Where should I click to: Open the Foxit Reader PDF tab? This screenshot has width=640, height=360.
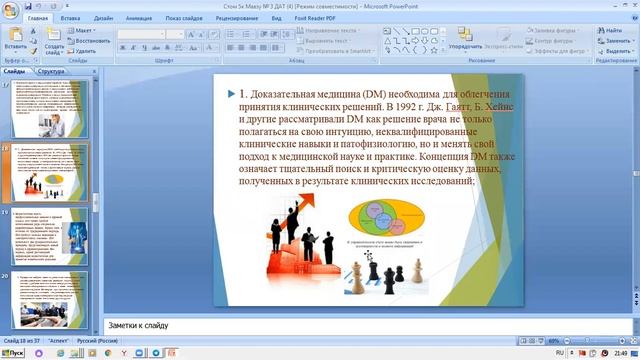coord(315,18)
